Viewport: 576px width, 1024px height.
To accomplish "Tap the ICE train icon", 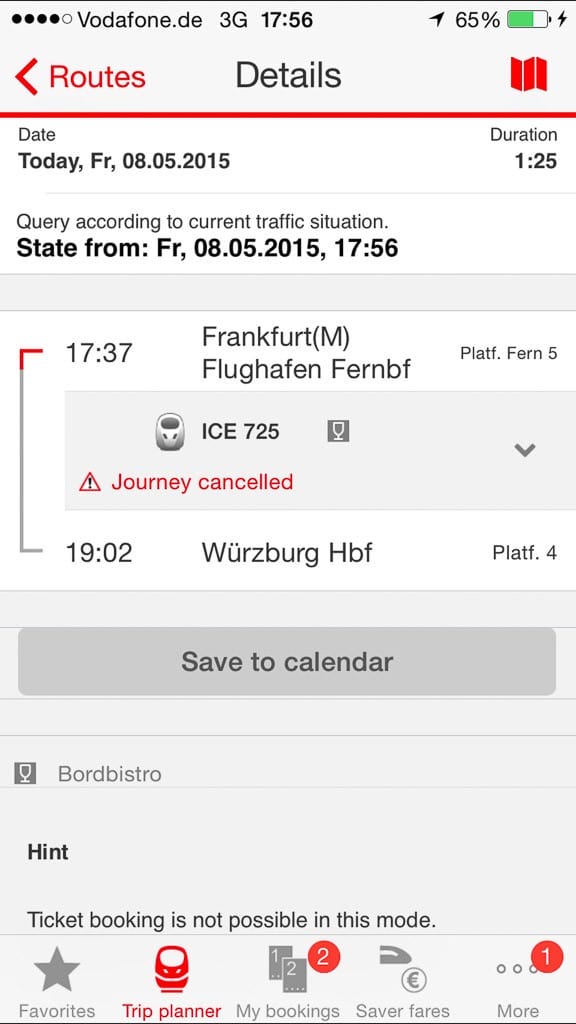I will click(x=170, y=432).
